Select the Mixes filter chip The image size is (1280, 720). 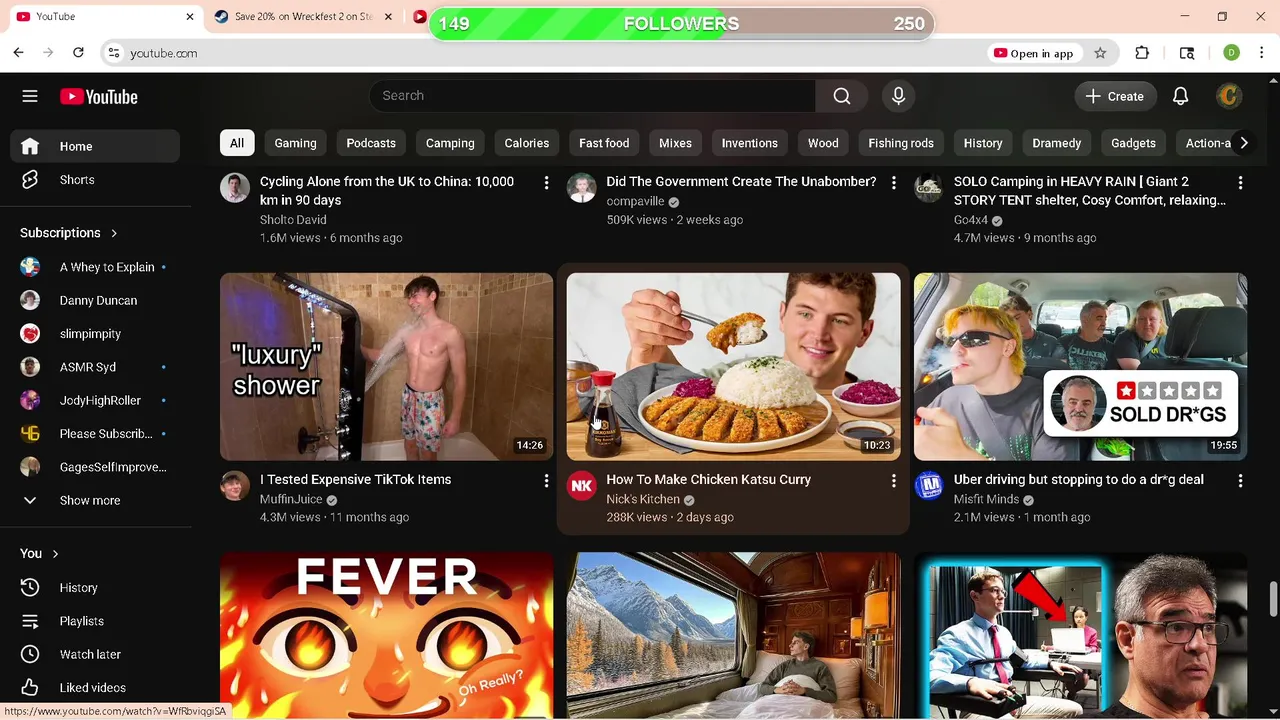point(675,143)
